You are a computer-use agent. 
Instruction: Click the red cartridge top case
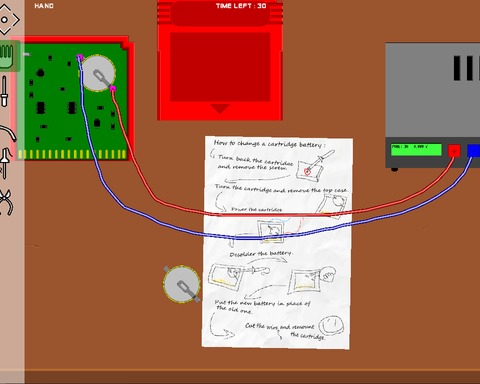[220, 60]
